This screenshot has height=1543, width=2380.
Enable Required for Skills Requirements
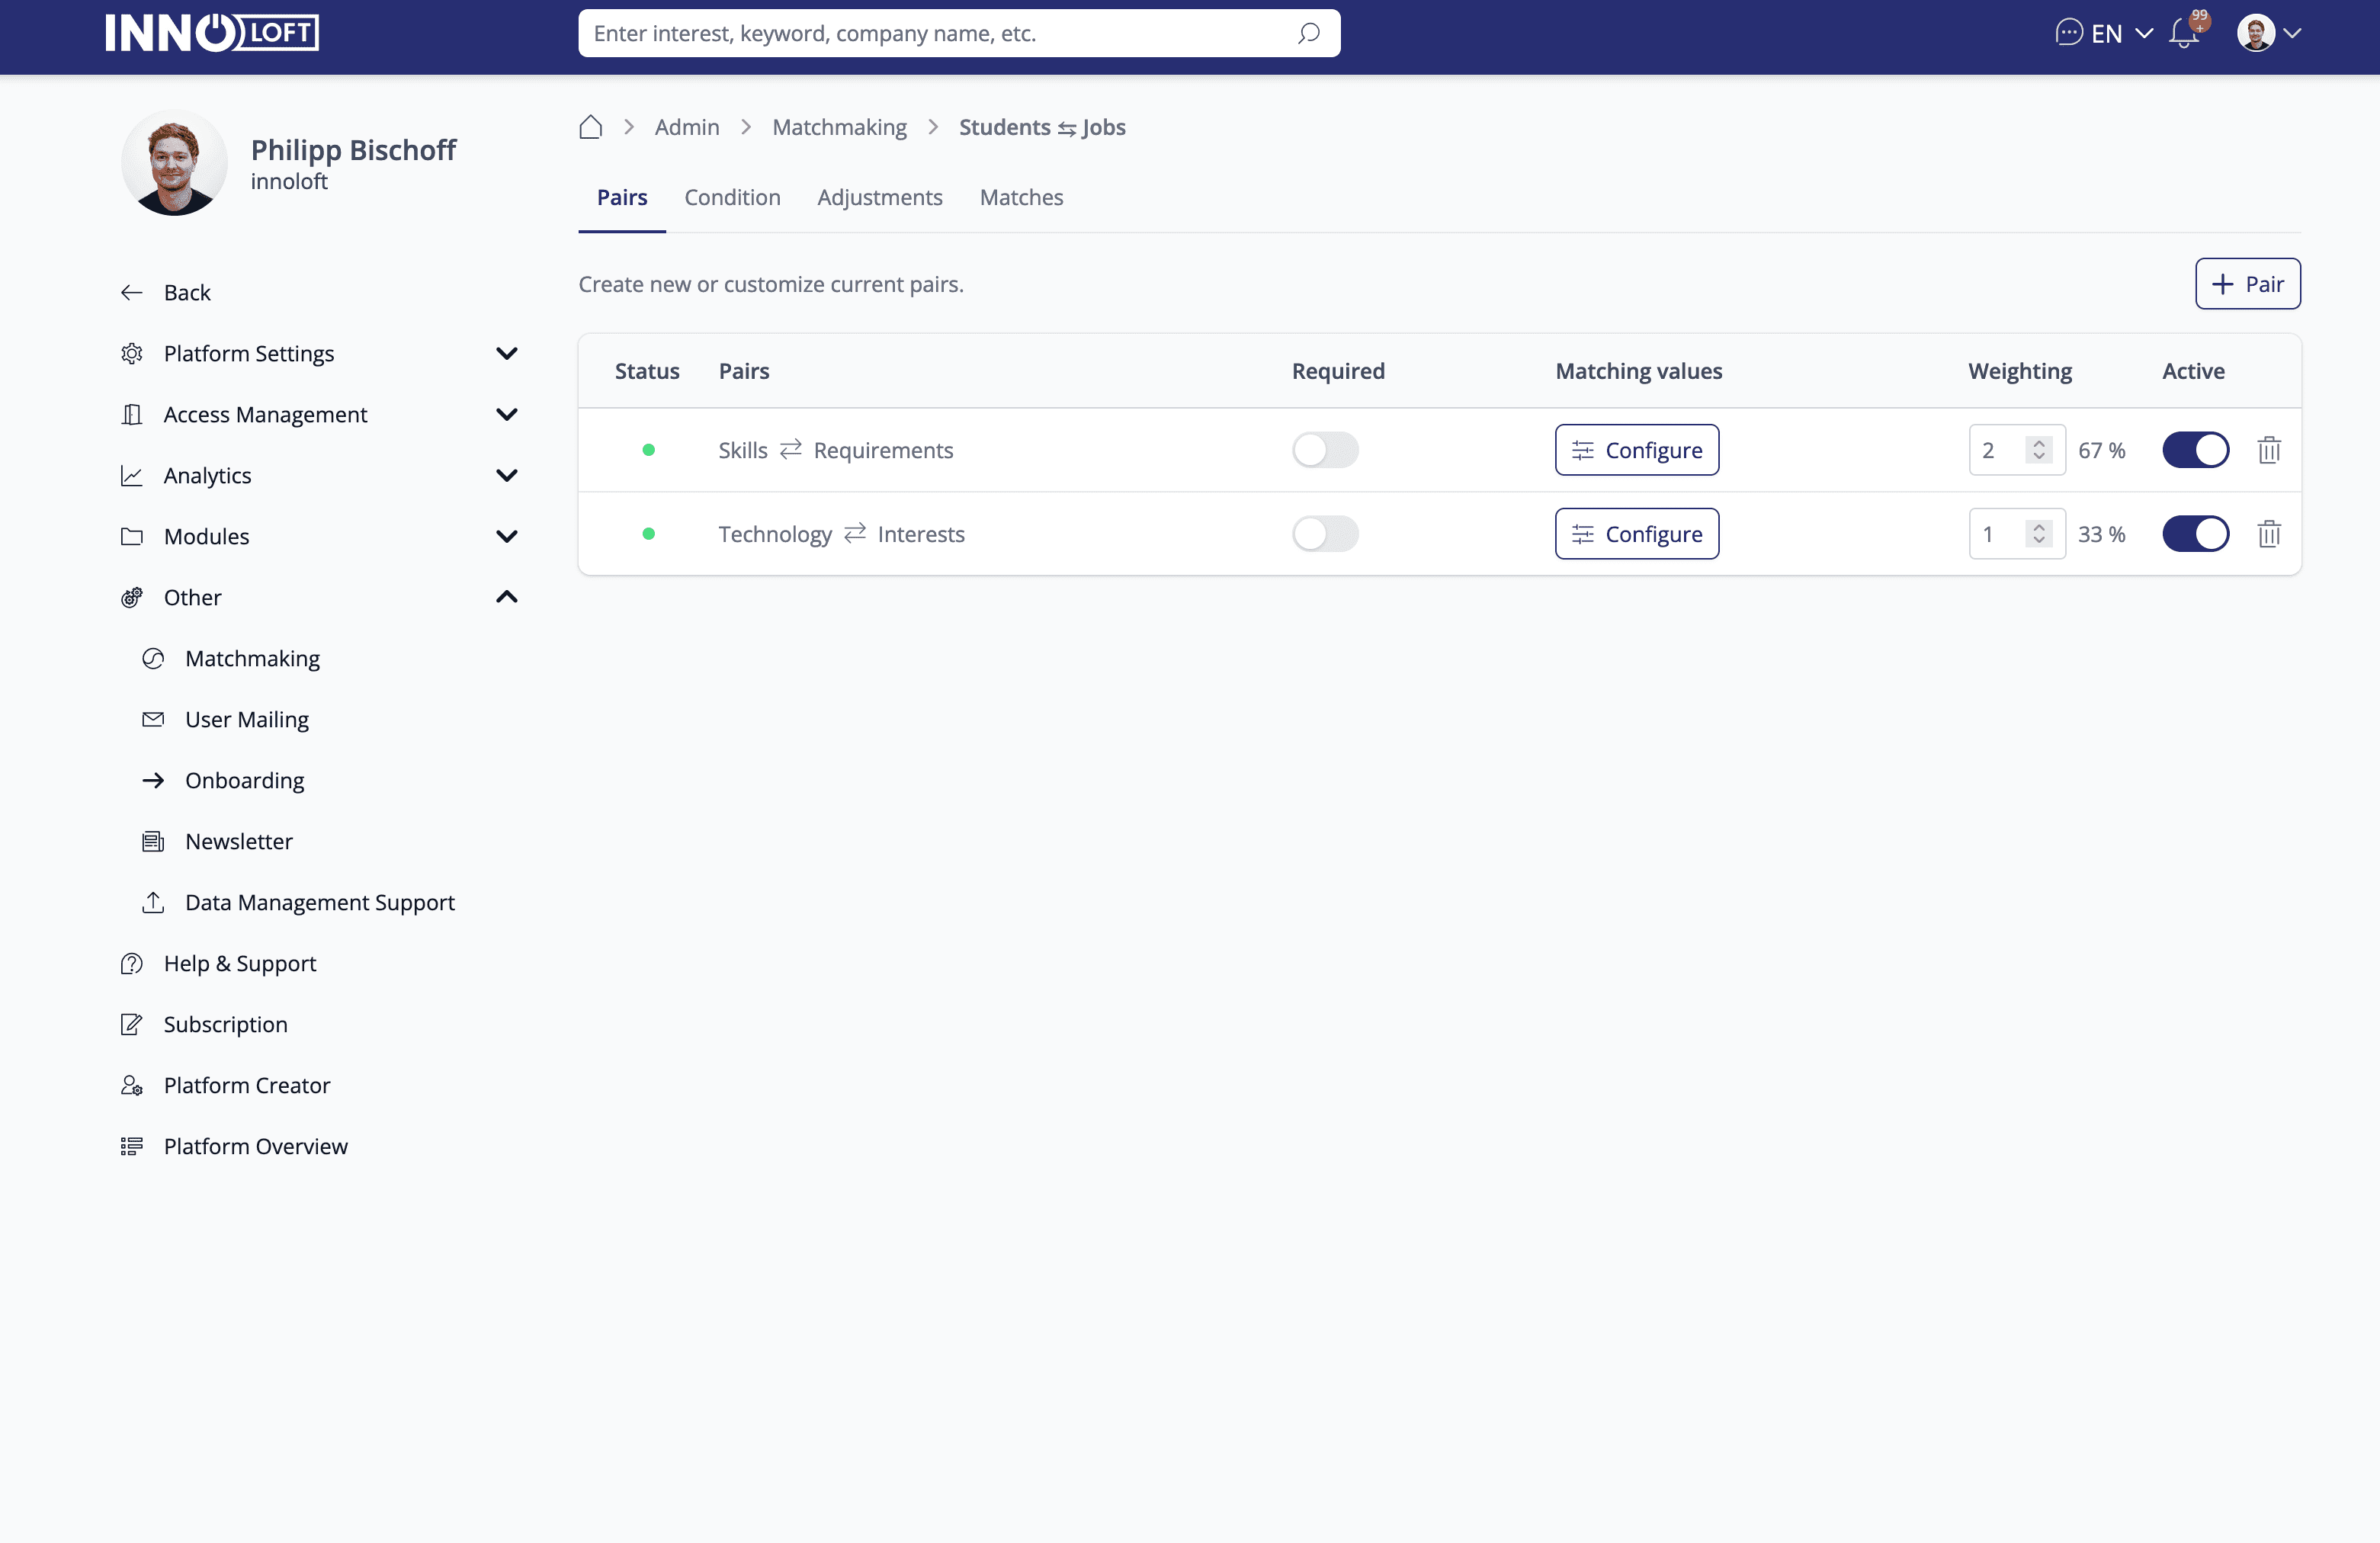[1325, 450]
